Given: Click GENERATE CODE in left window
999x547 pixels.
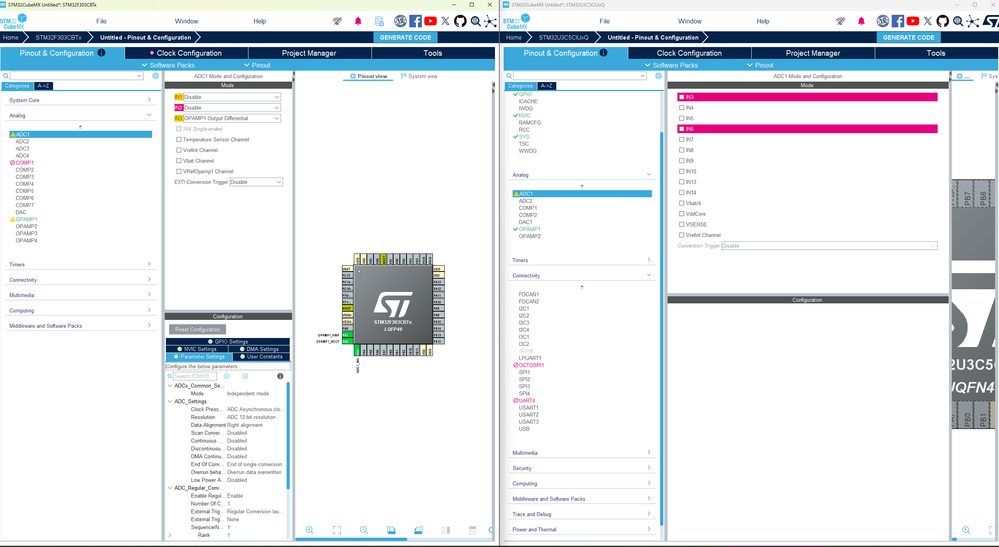Looking at the screenshot, I should tap(405, 37).
